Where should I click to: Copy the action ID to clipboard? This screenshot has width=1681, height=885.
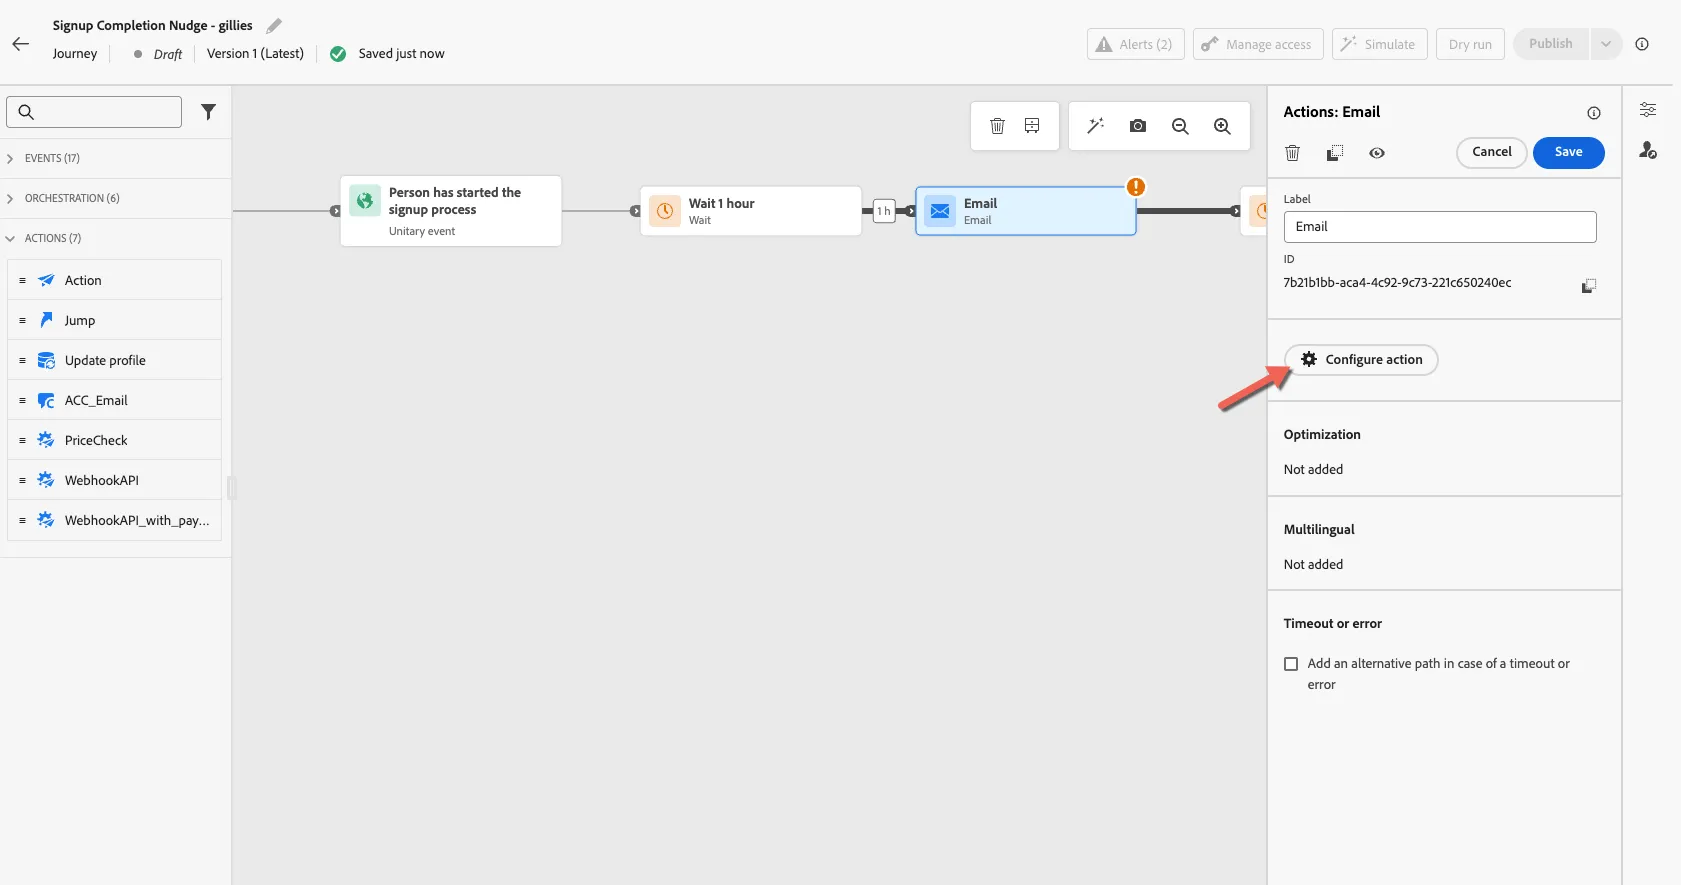click(x=1588, y=286)
